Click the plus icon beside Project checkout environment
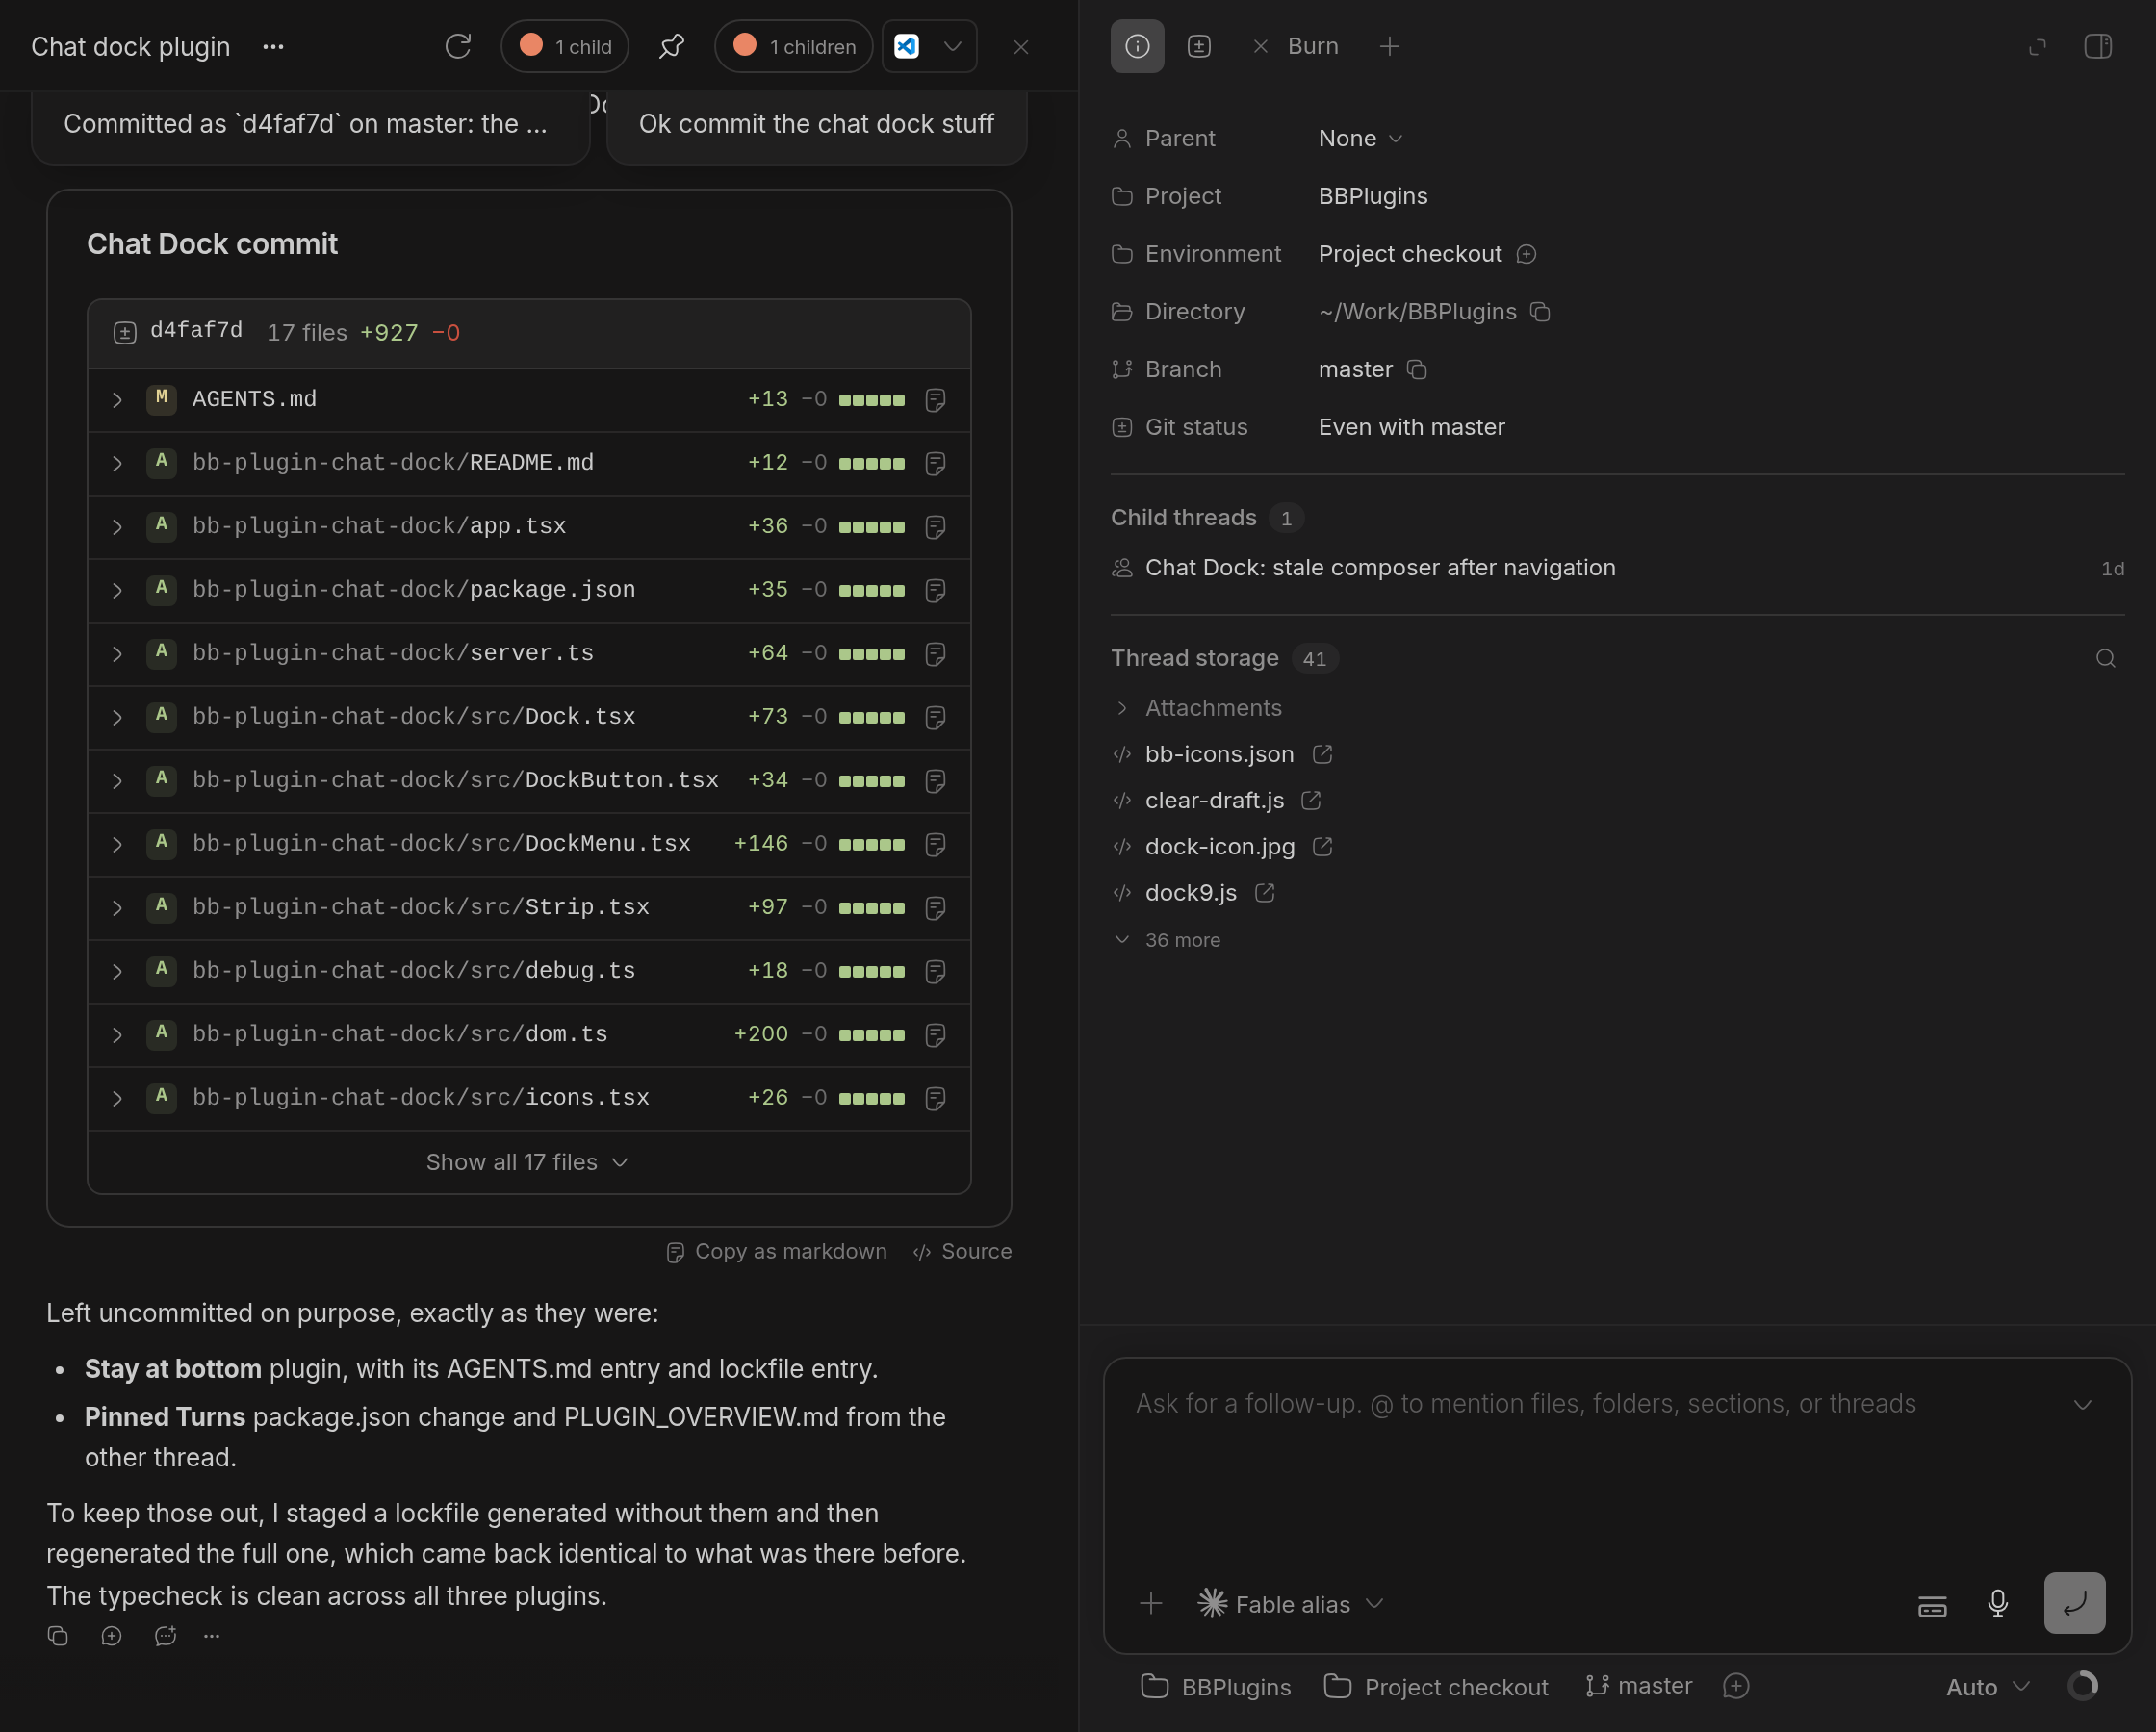The width and height of the screenshot is (2156, 1732). (1526, 254)
